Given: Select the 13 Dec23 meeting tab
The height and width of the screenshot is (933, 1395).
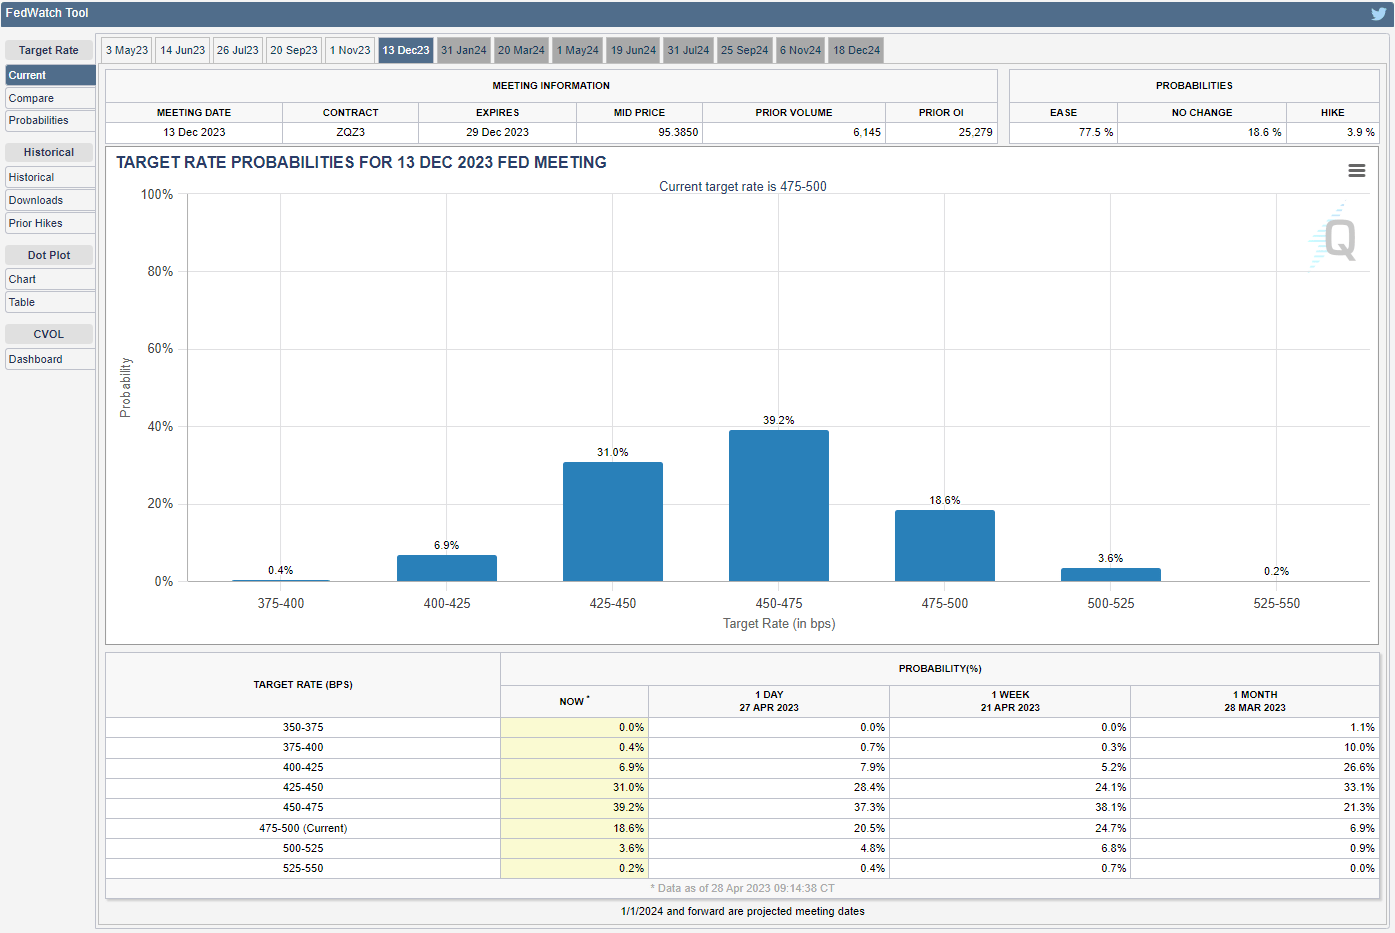Looking at the screenshot, I should click(406, 50).
